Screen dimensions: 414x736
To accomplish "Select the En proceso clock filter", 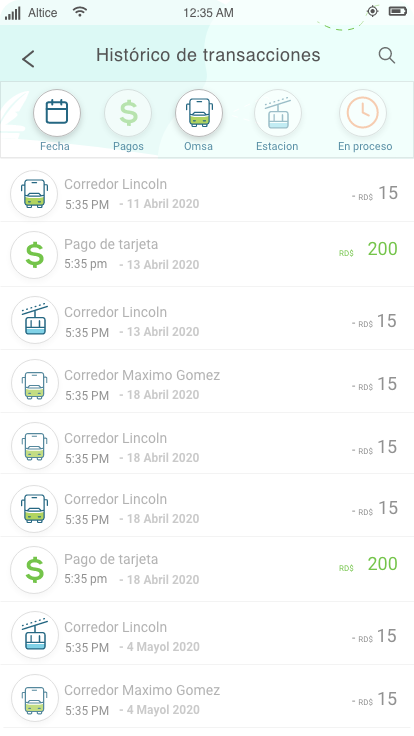I will 363,113.
